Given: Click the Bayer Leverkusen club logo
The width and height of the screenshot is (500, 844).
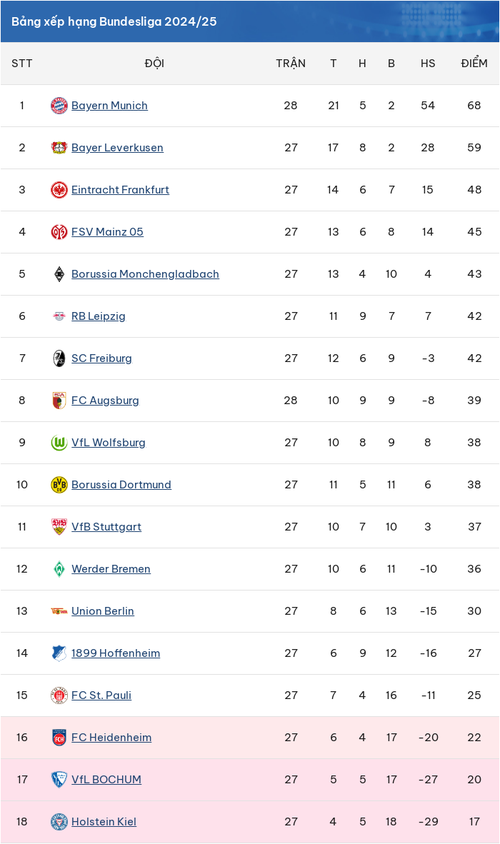Looking at the screenshot, I should (x=59, y=147).
